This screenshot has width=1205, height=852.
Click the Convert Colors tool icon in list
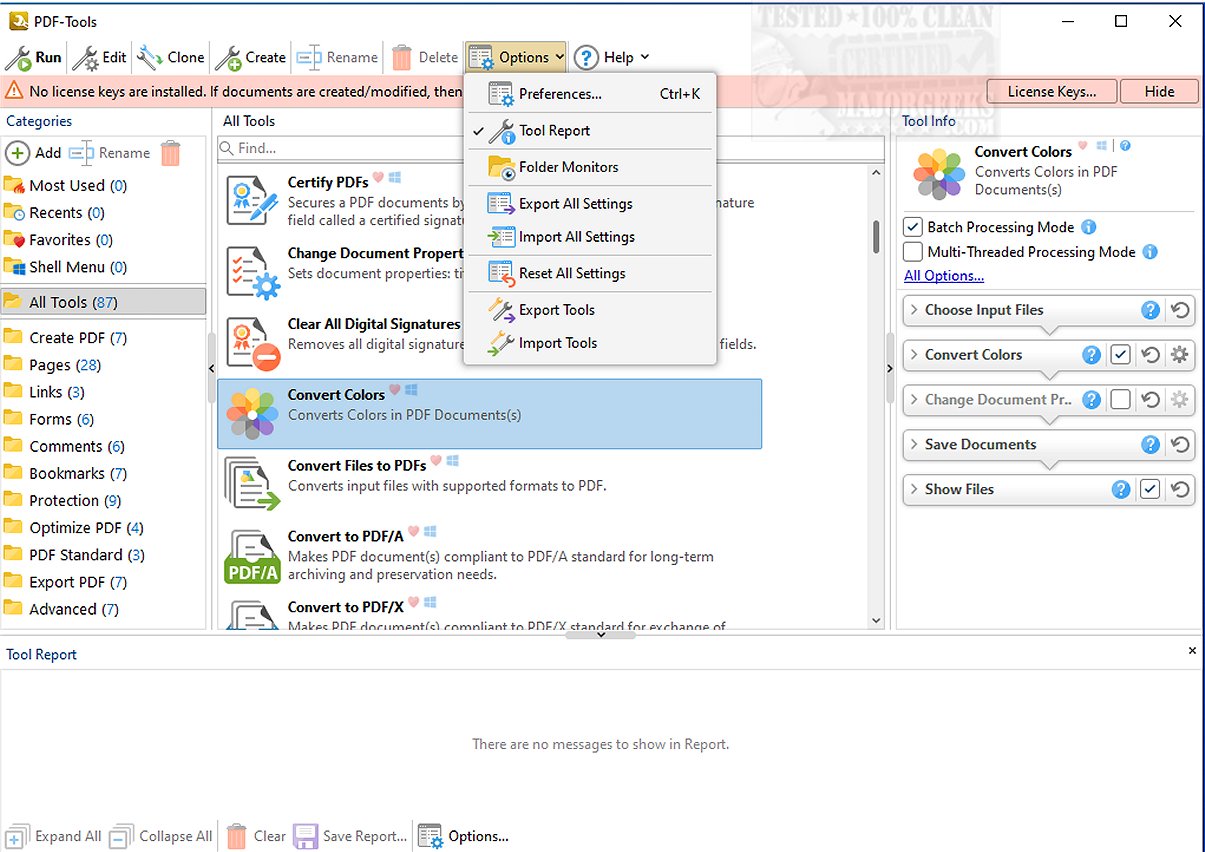252,414
